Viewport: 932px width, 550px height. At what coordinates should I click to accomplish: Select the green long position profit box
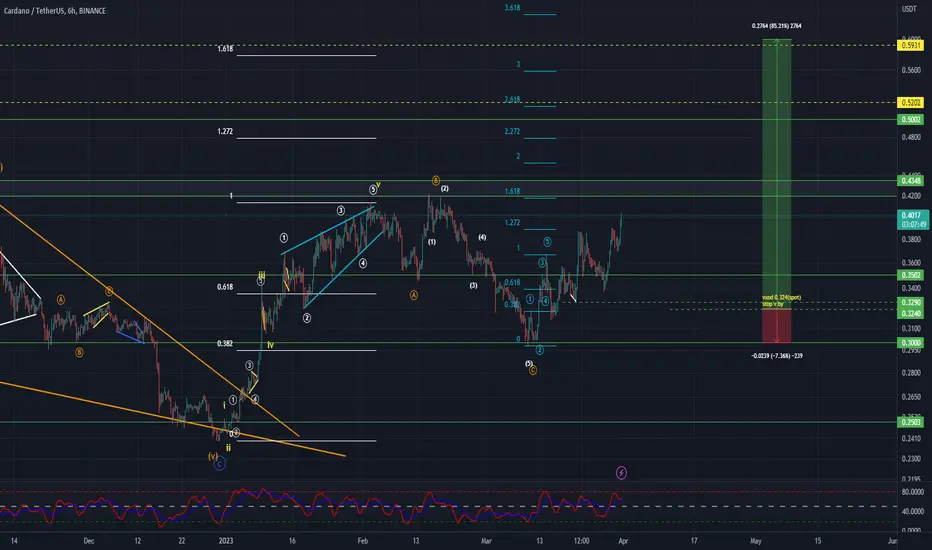click(777, 174)
